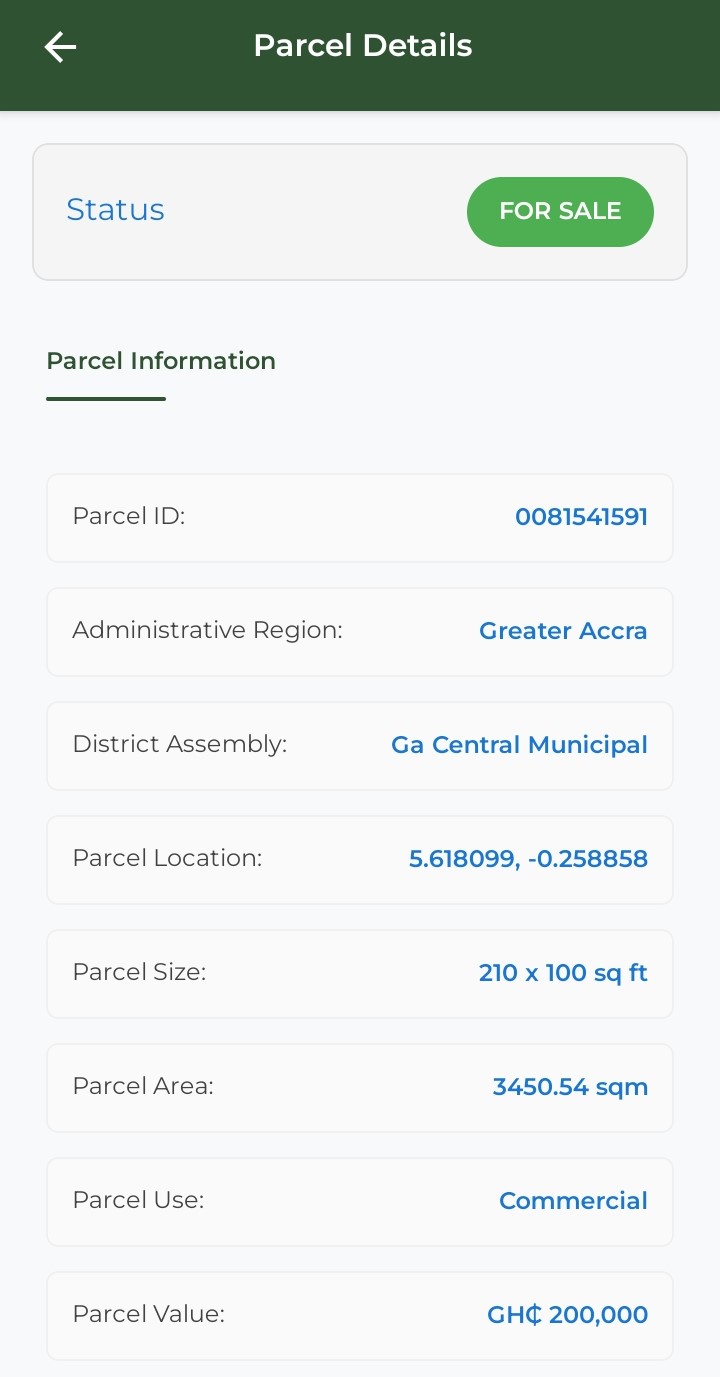Click the Parcel Details header title

362,46
